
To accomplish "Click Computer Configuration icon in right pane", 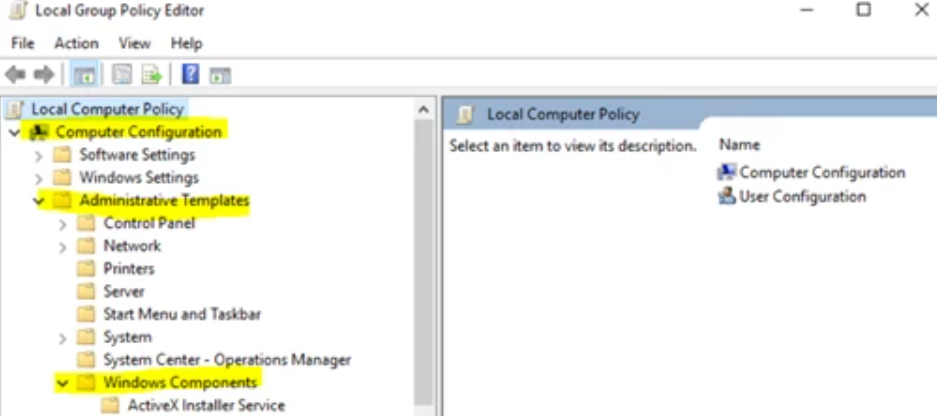I will 727,172.
